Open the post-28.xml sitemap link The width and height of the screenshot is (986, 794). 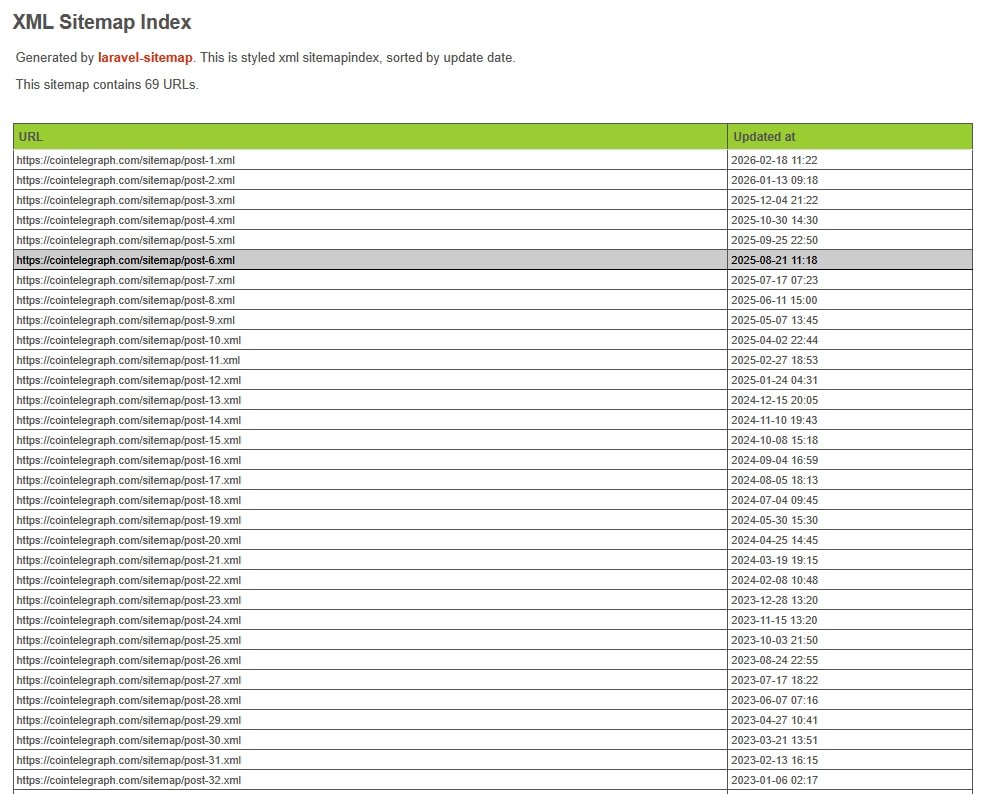point(129,700)
